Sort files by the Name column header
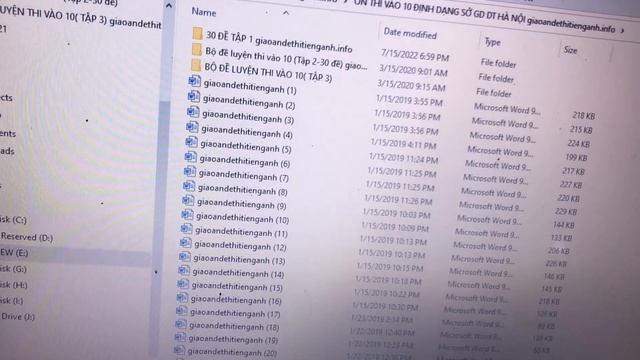Screen dimensions: 640x360 coord(204,12)
